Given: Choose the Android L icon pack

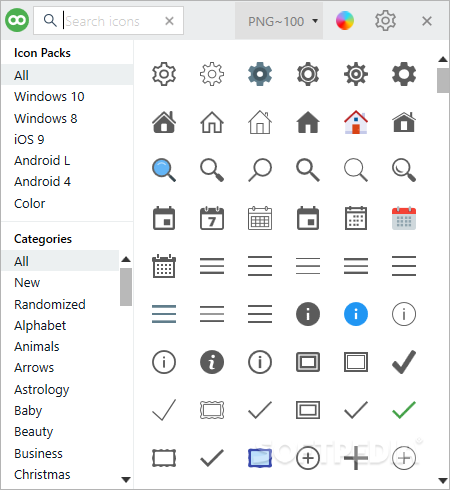Looking at the screenshot, I should click(x=42, y=161).
